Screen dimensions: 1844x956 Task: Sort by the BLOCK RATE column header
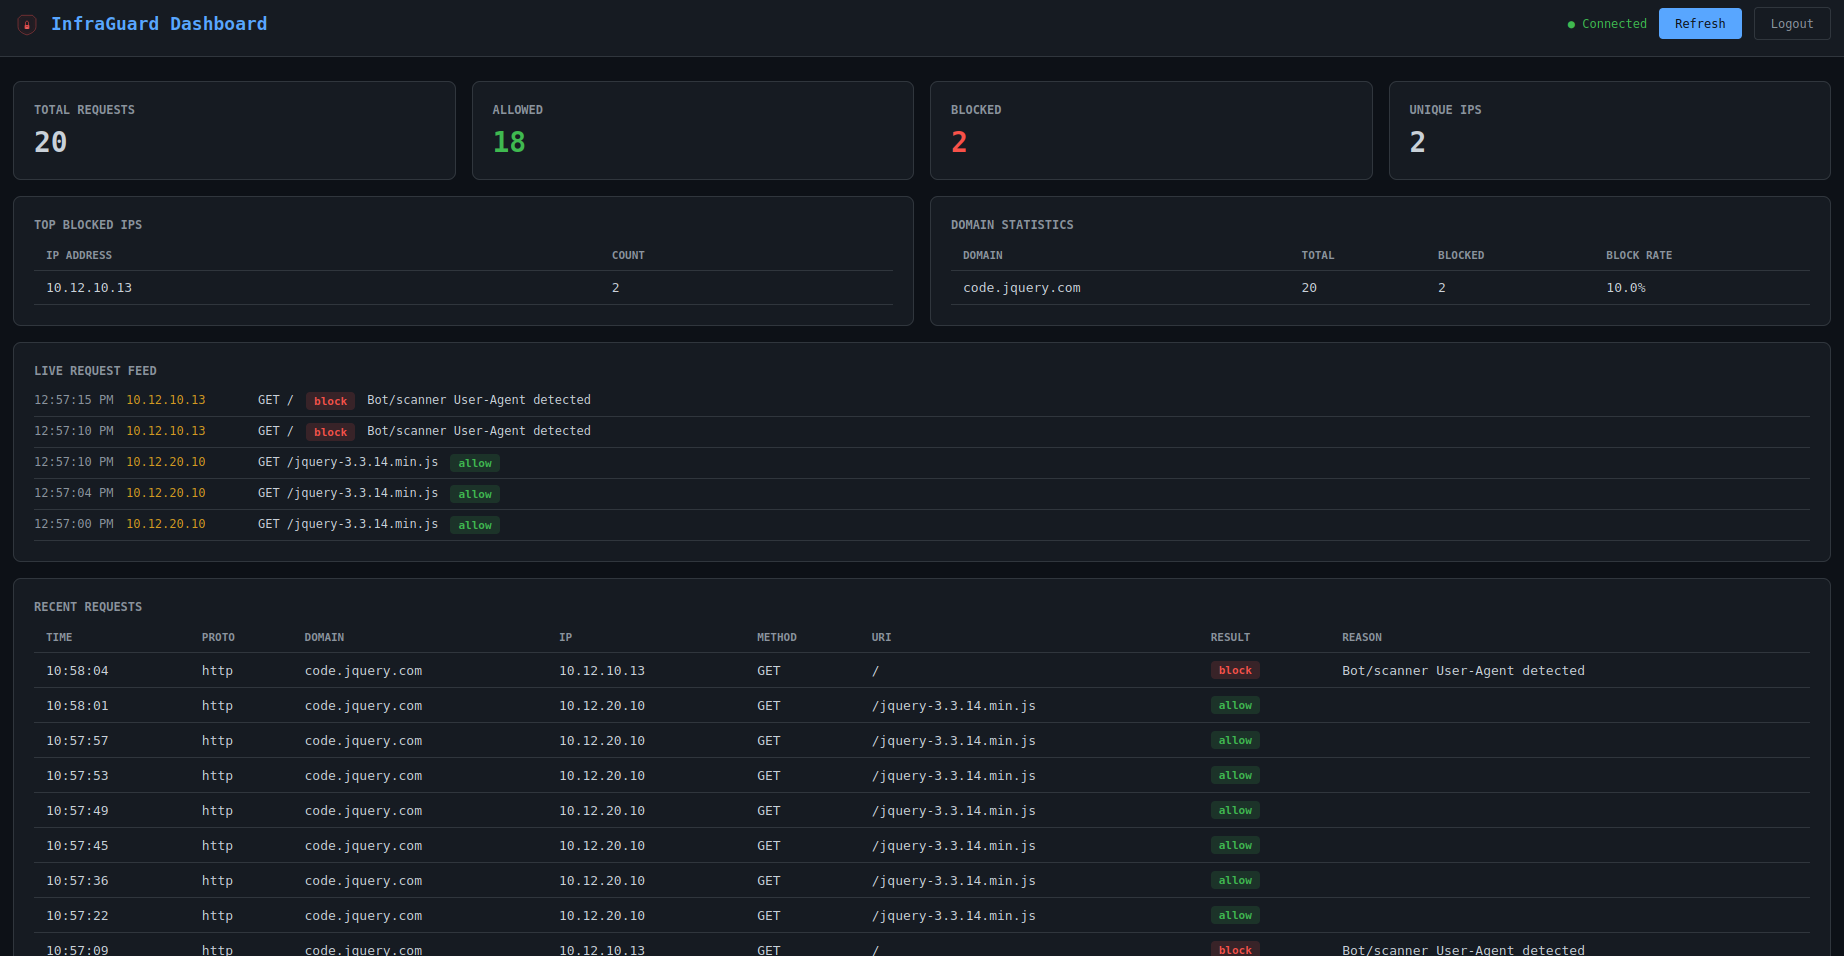click(1639, 255)
